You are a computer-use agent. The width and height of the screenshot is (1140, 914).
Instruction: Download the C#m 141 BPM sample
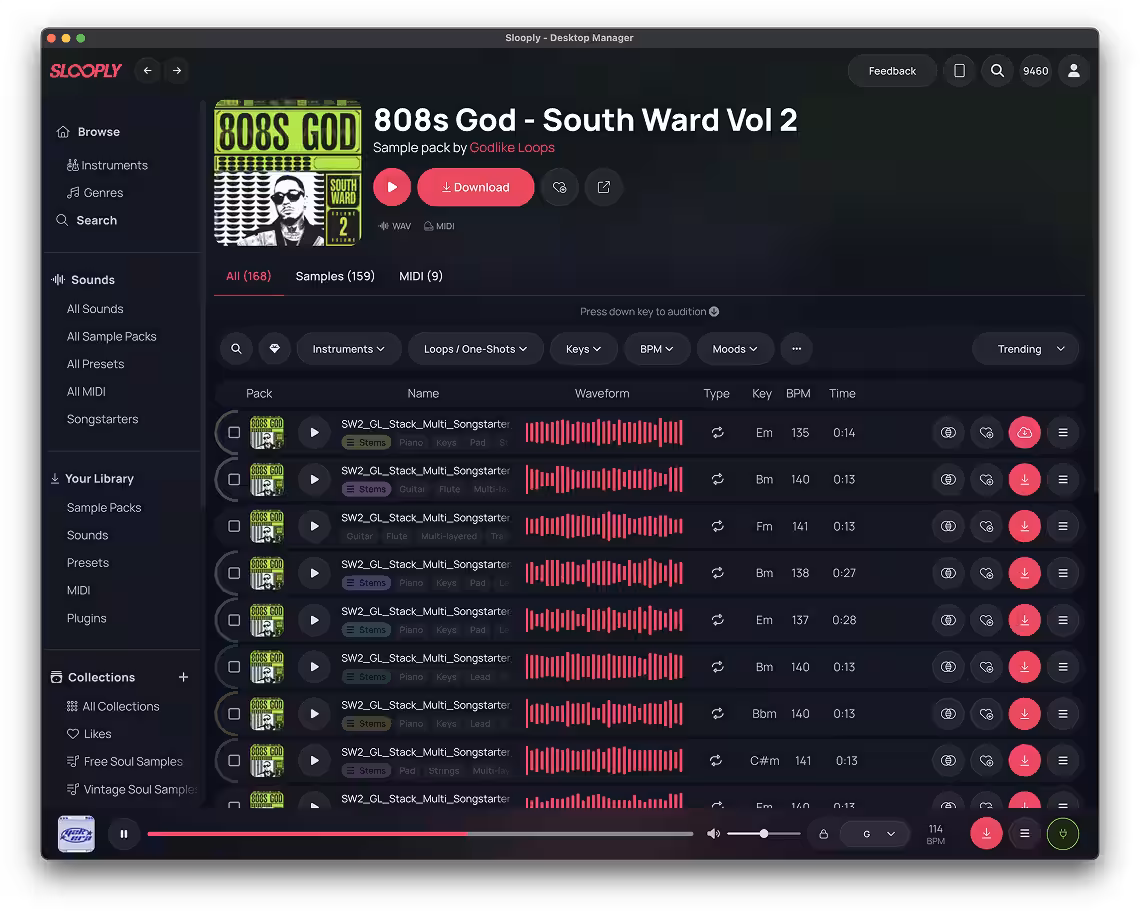coord(1024,761)
